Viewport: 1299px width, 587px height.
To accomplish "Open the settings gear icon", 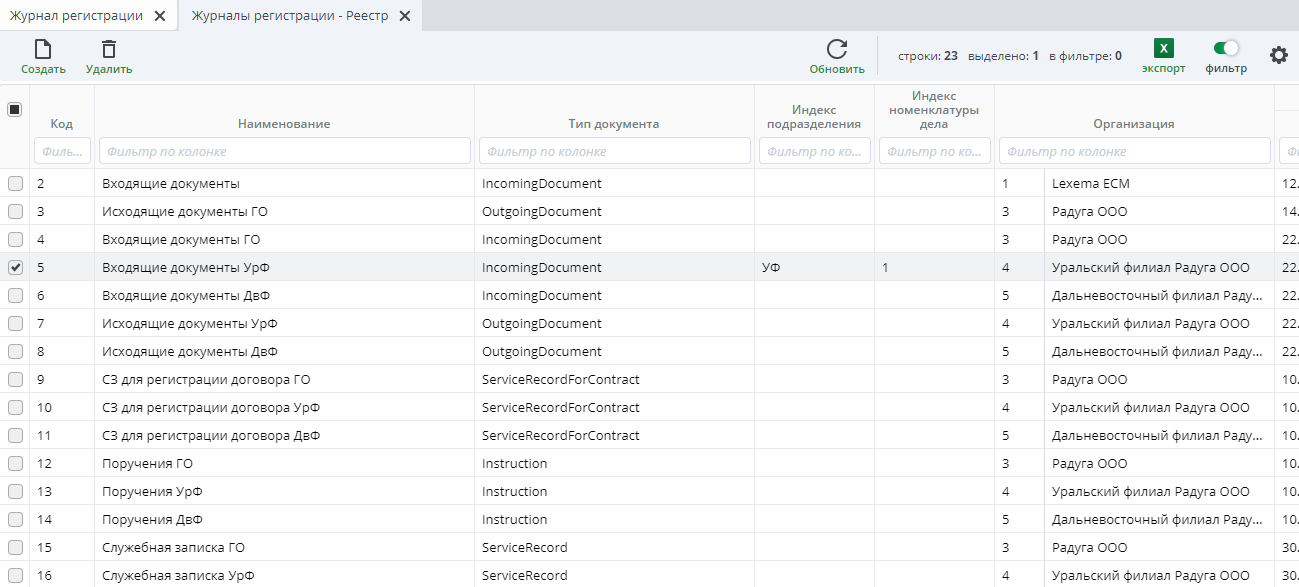I will point(1279,55).
